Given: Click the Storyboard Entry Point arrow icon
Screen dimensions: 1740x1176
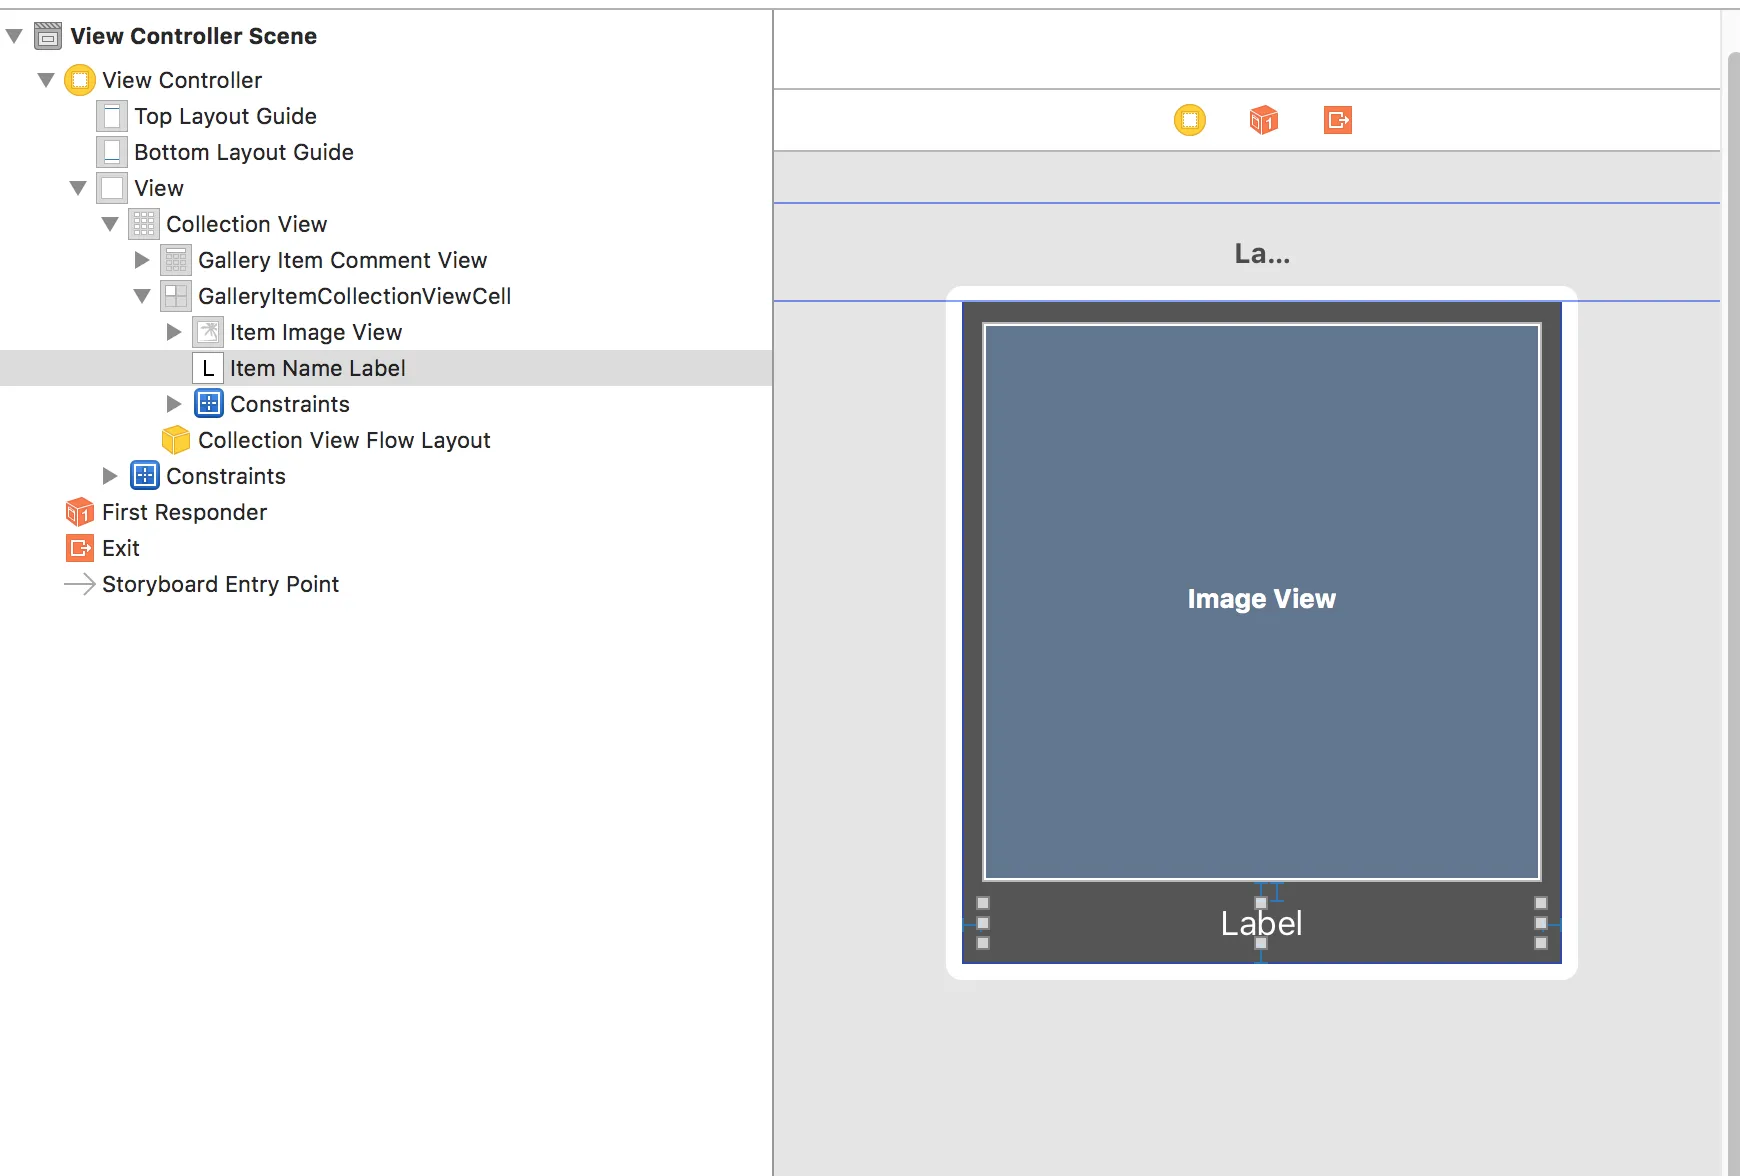Looking at the screenshot, I should [x=80, y=584].
